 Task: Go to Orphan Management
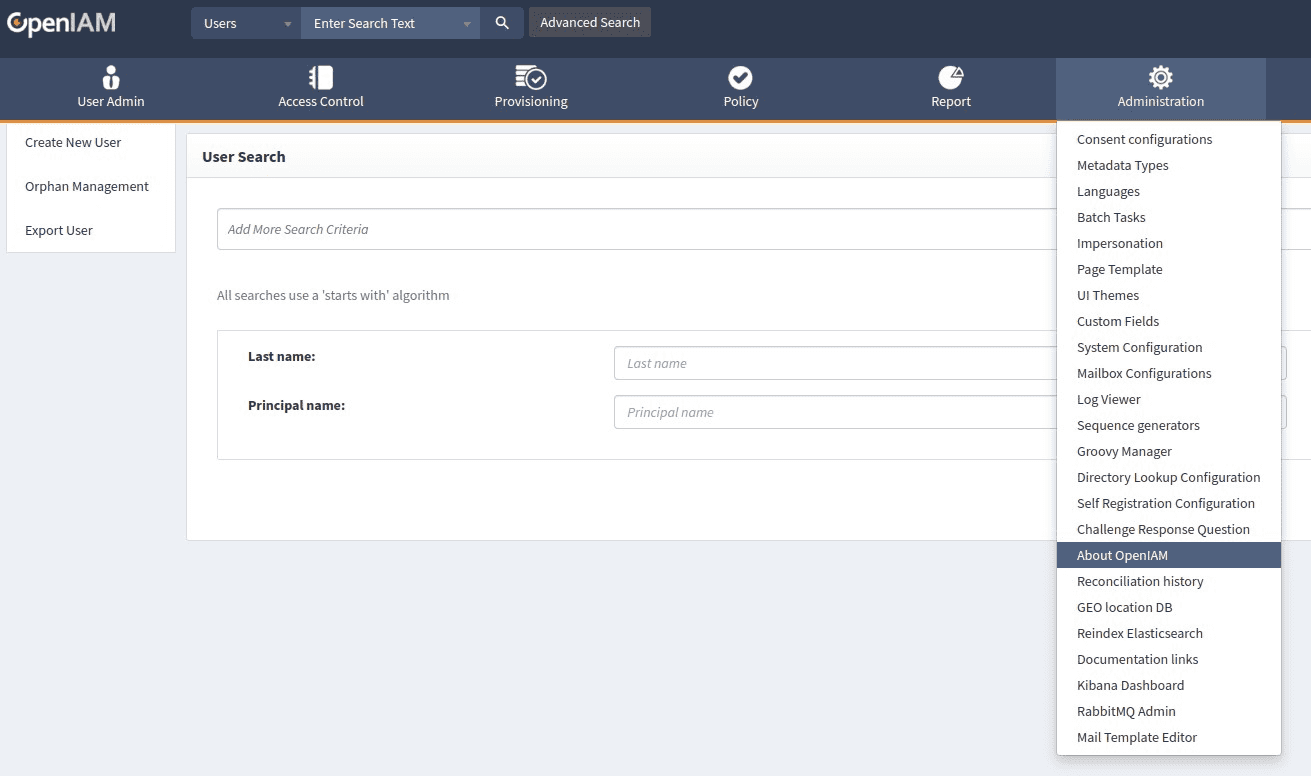click(x=87, y=186)
